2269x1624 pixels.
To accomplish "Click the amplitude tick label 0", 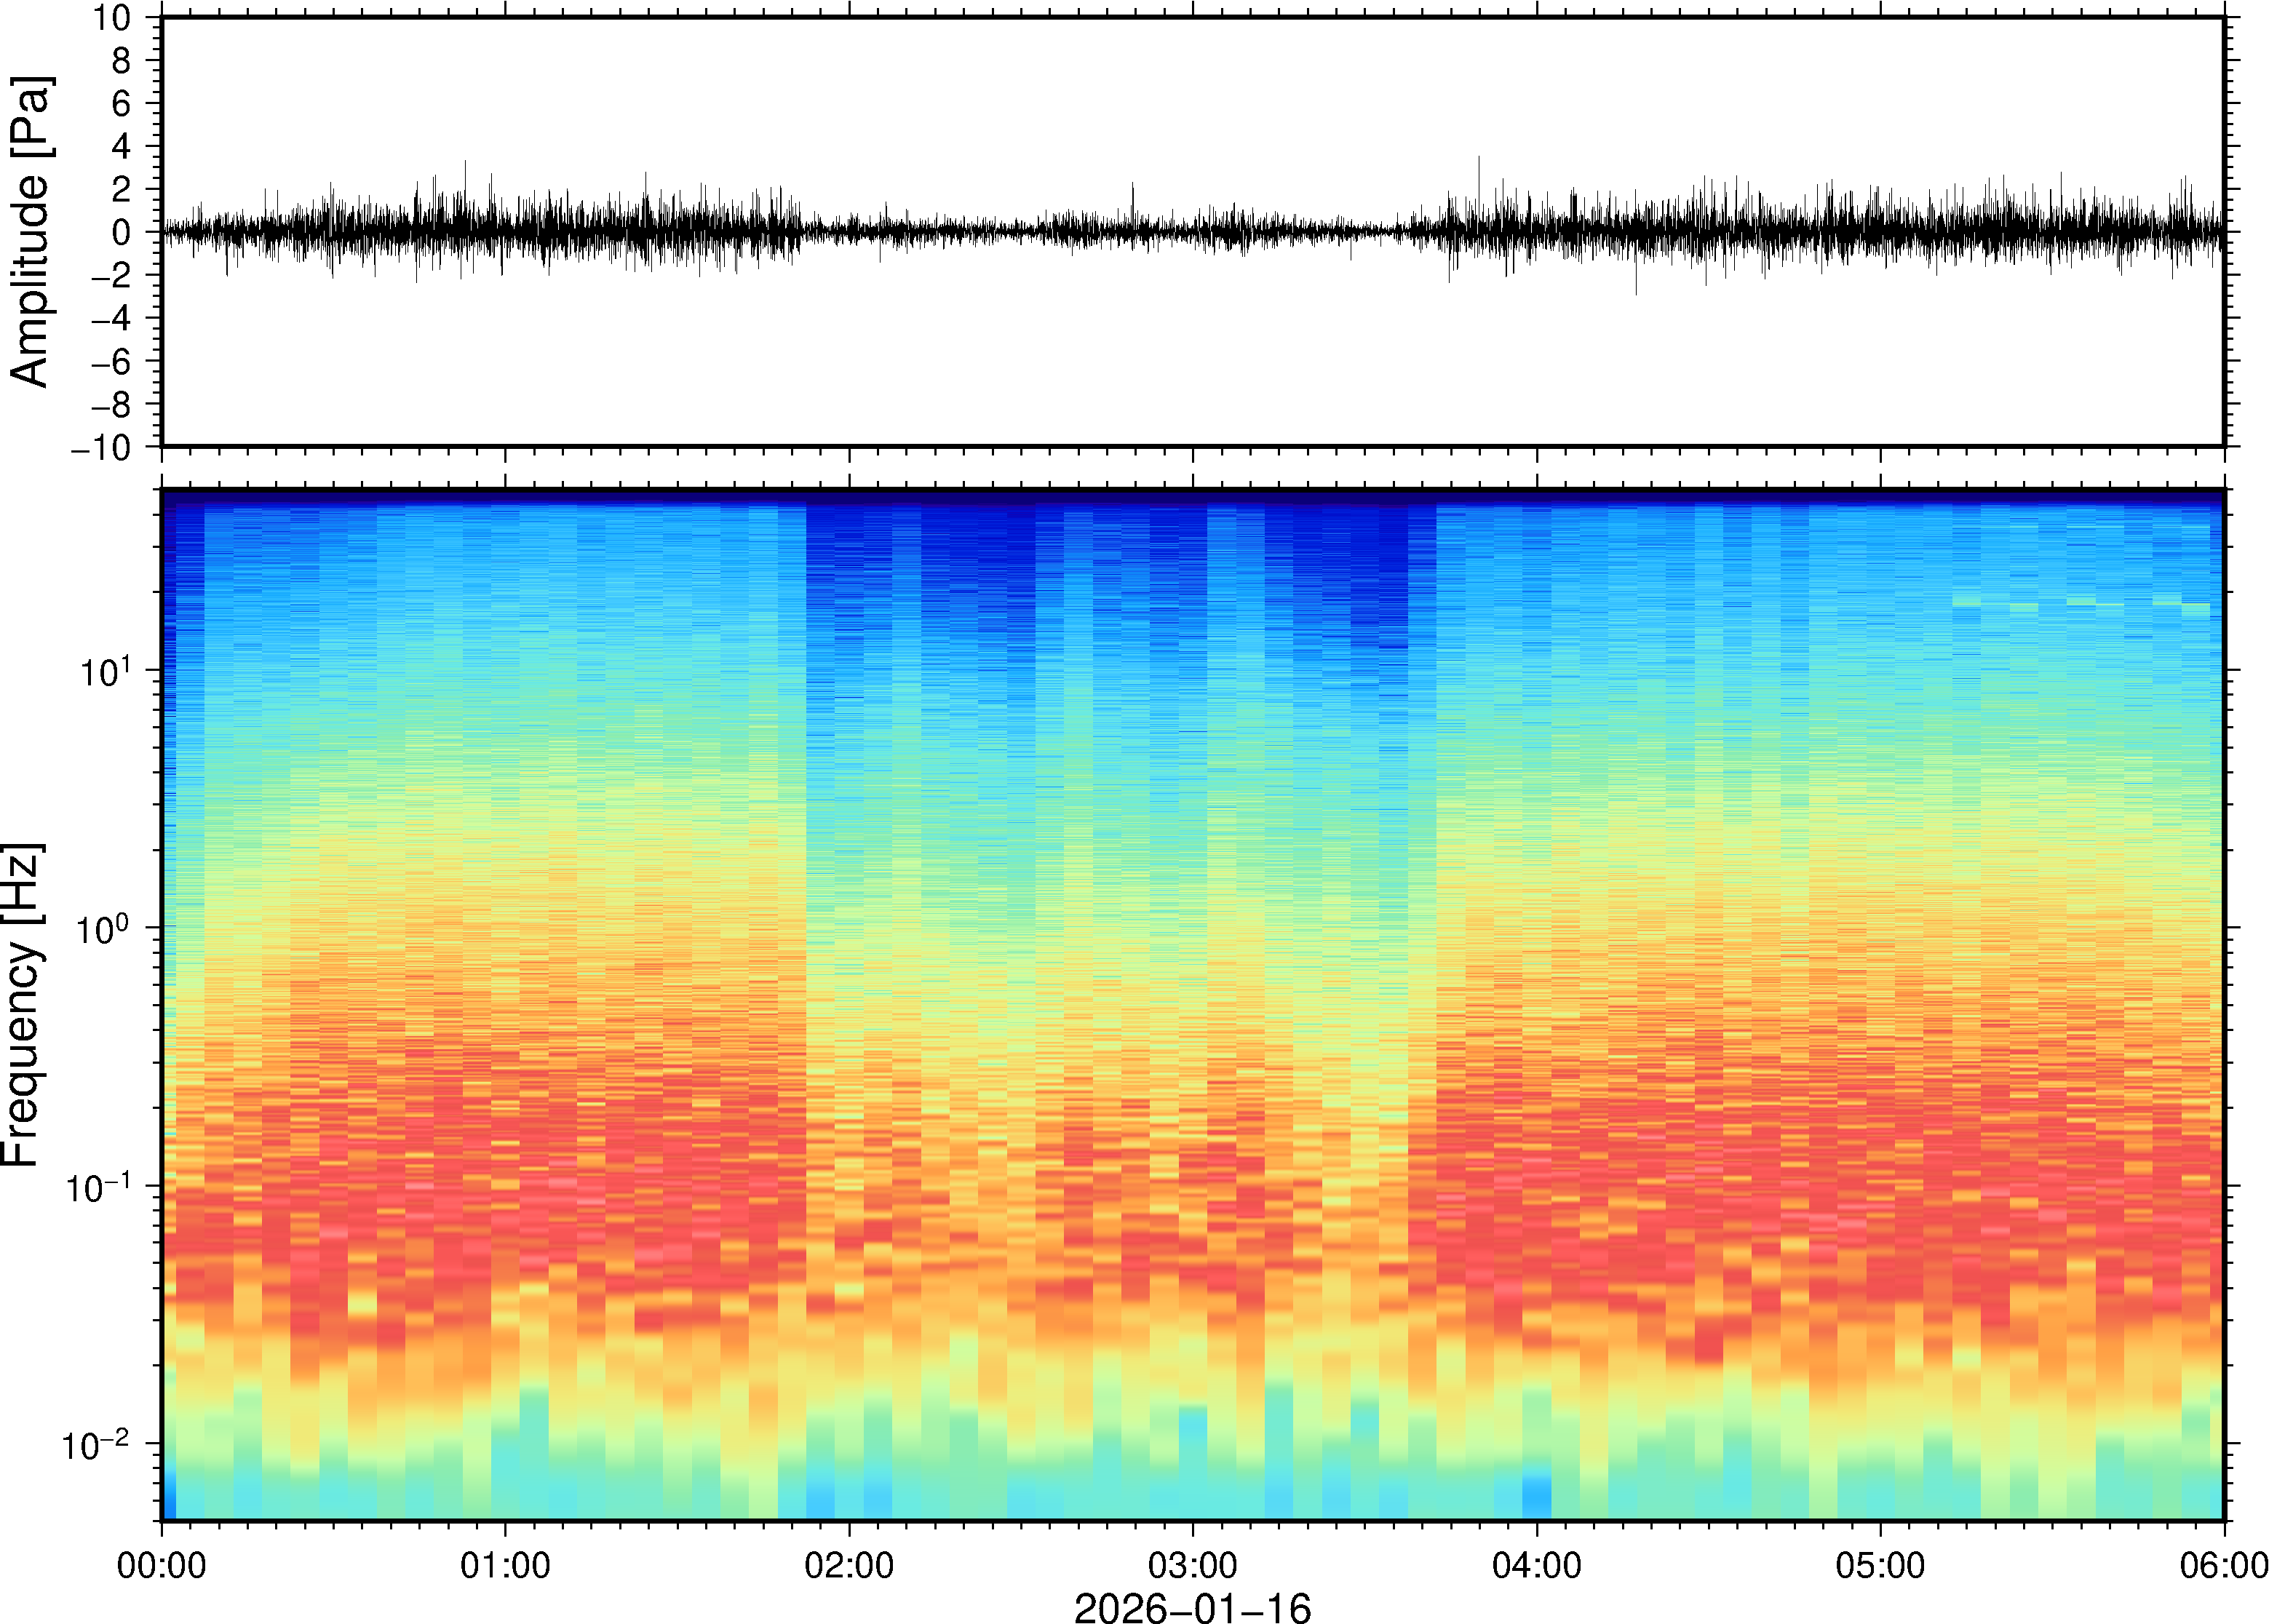I will tap(121, 233).
